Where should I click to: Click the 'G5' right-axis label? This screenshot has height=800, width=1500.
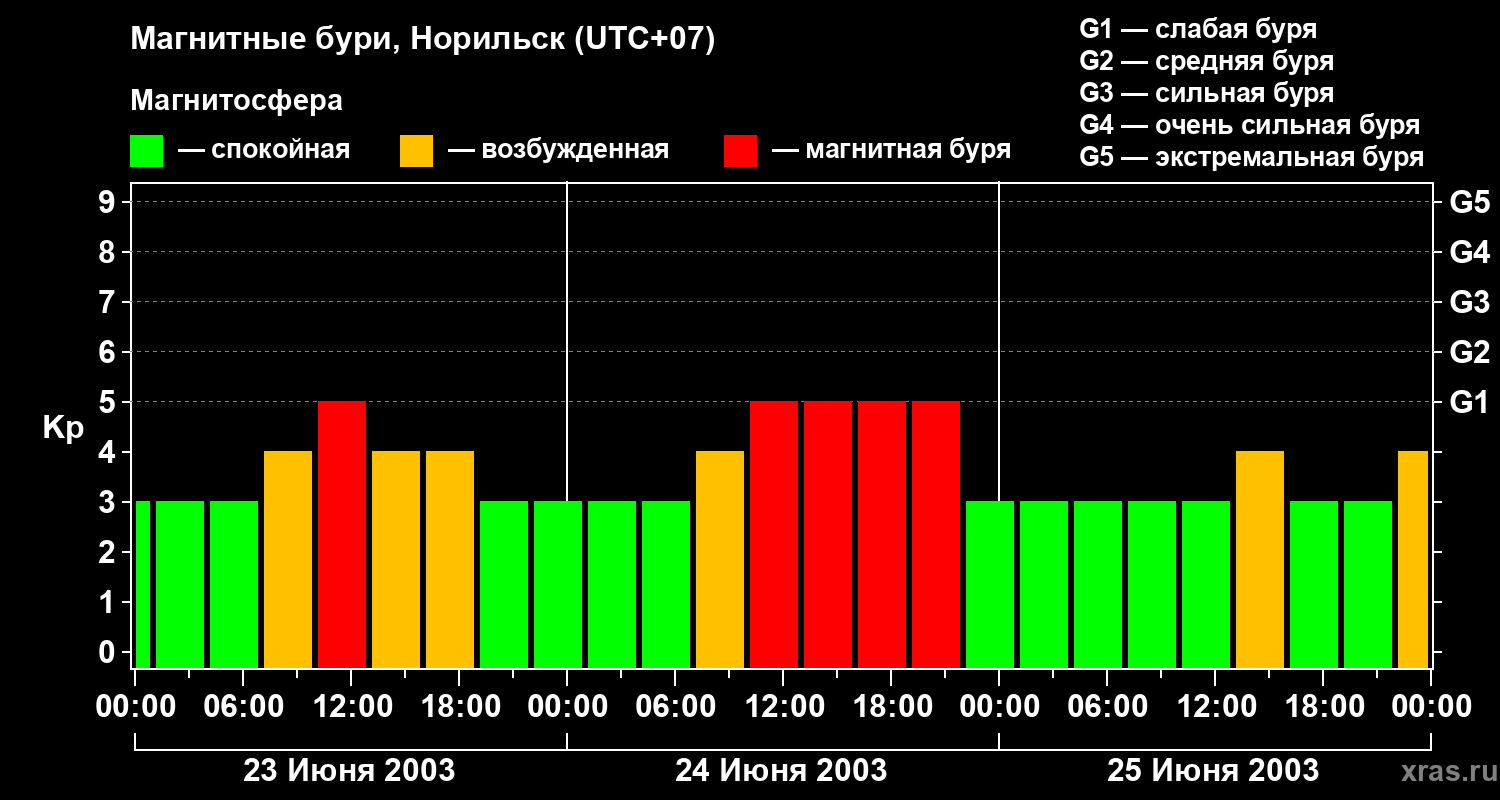click(1469, 202)
